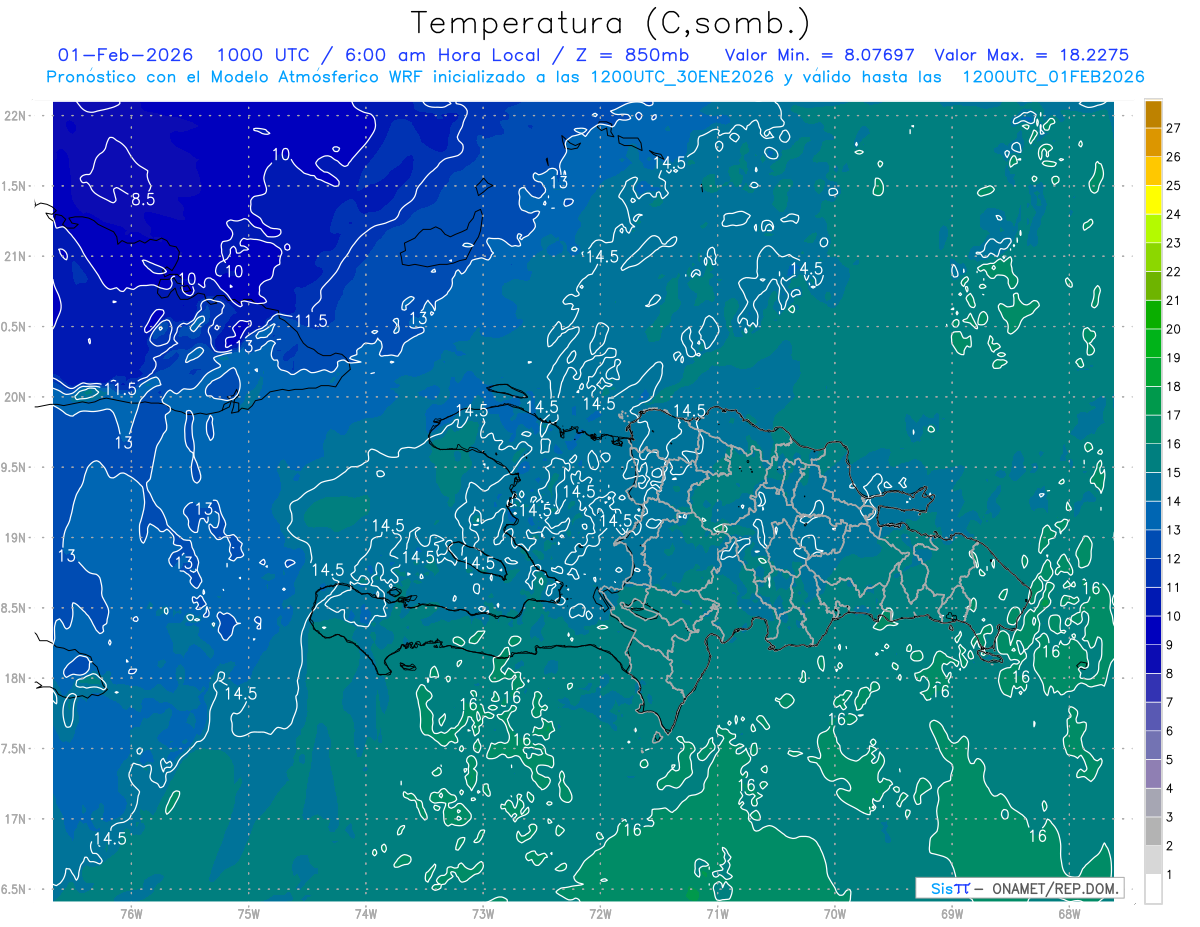Click legend value 19
Screen dimensions: 1200x927
tap(1174, 358)
